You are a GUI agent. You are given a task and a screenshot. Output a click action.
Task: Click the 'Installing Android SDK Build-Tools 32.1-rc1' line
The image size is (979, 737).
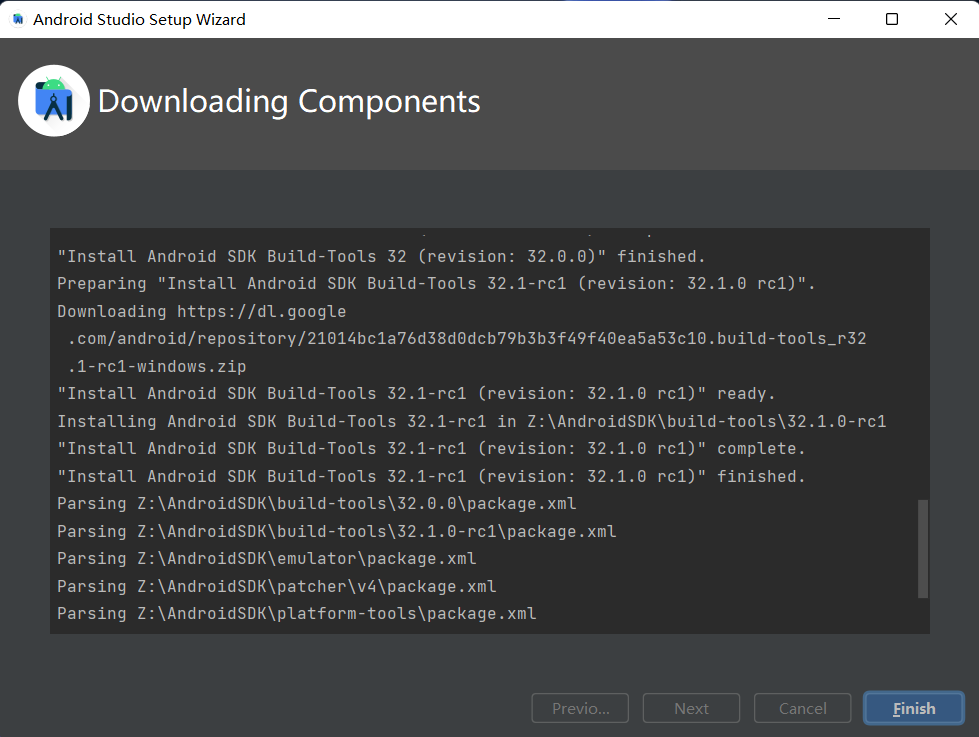[x=471, y=421]
